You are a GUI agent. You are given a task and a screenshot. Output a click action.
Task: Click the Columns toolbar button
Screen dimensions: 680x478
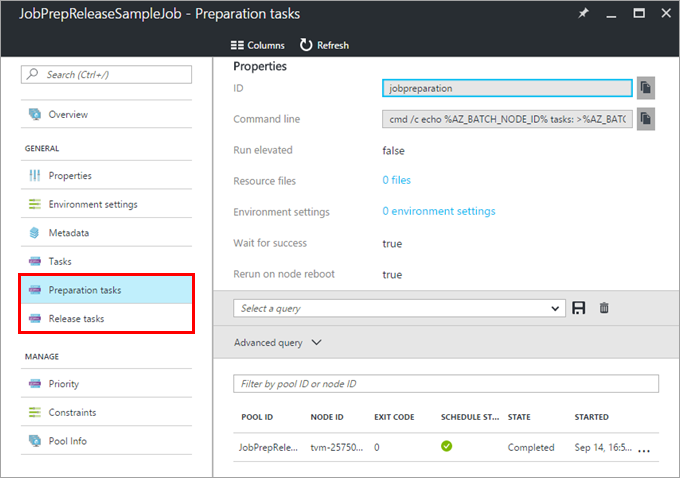[x=257, y=45]
